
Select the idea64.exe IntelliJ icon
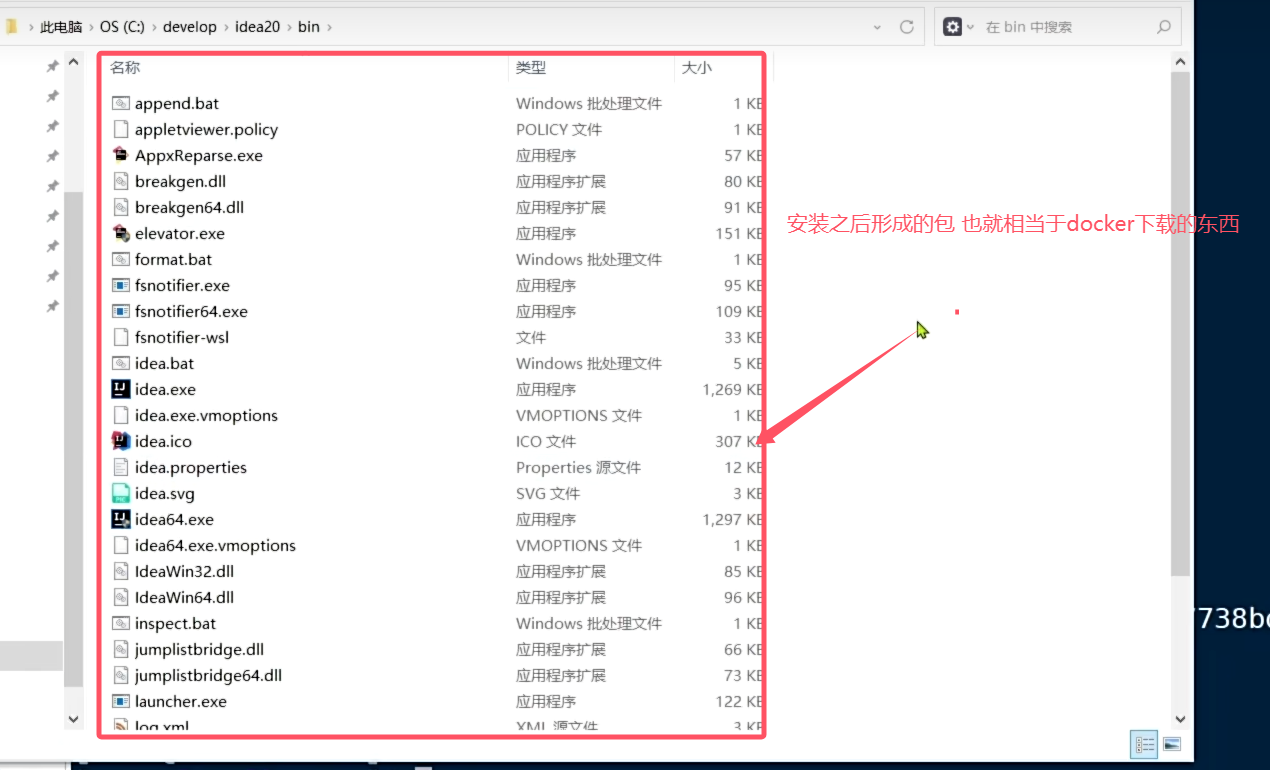[121, 519]
